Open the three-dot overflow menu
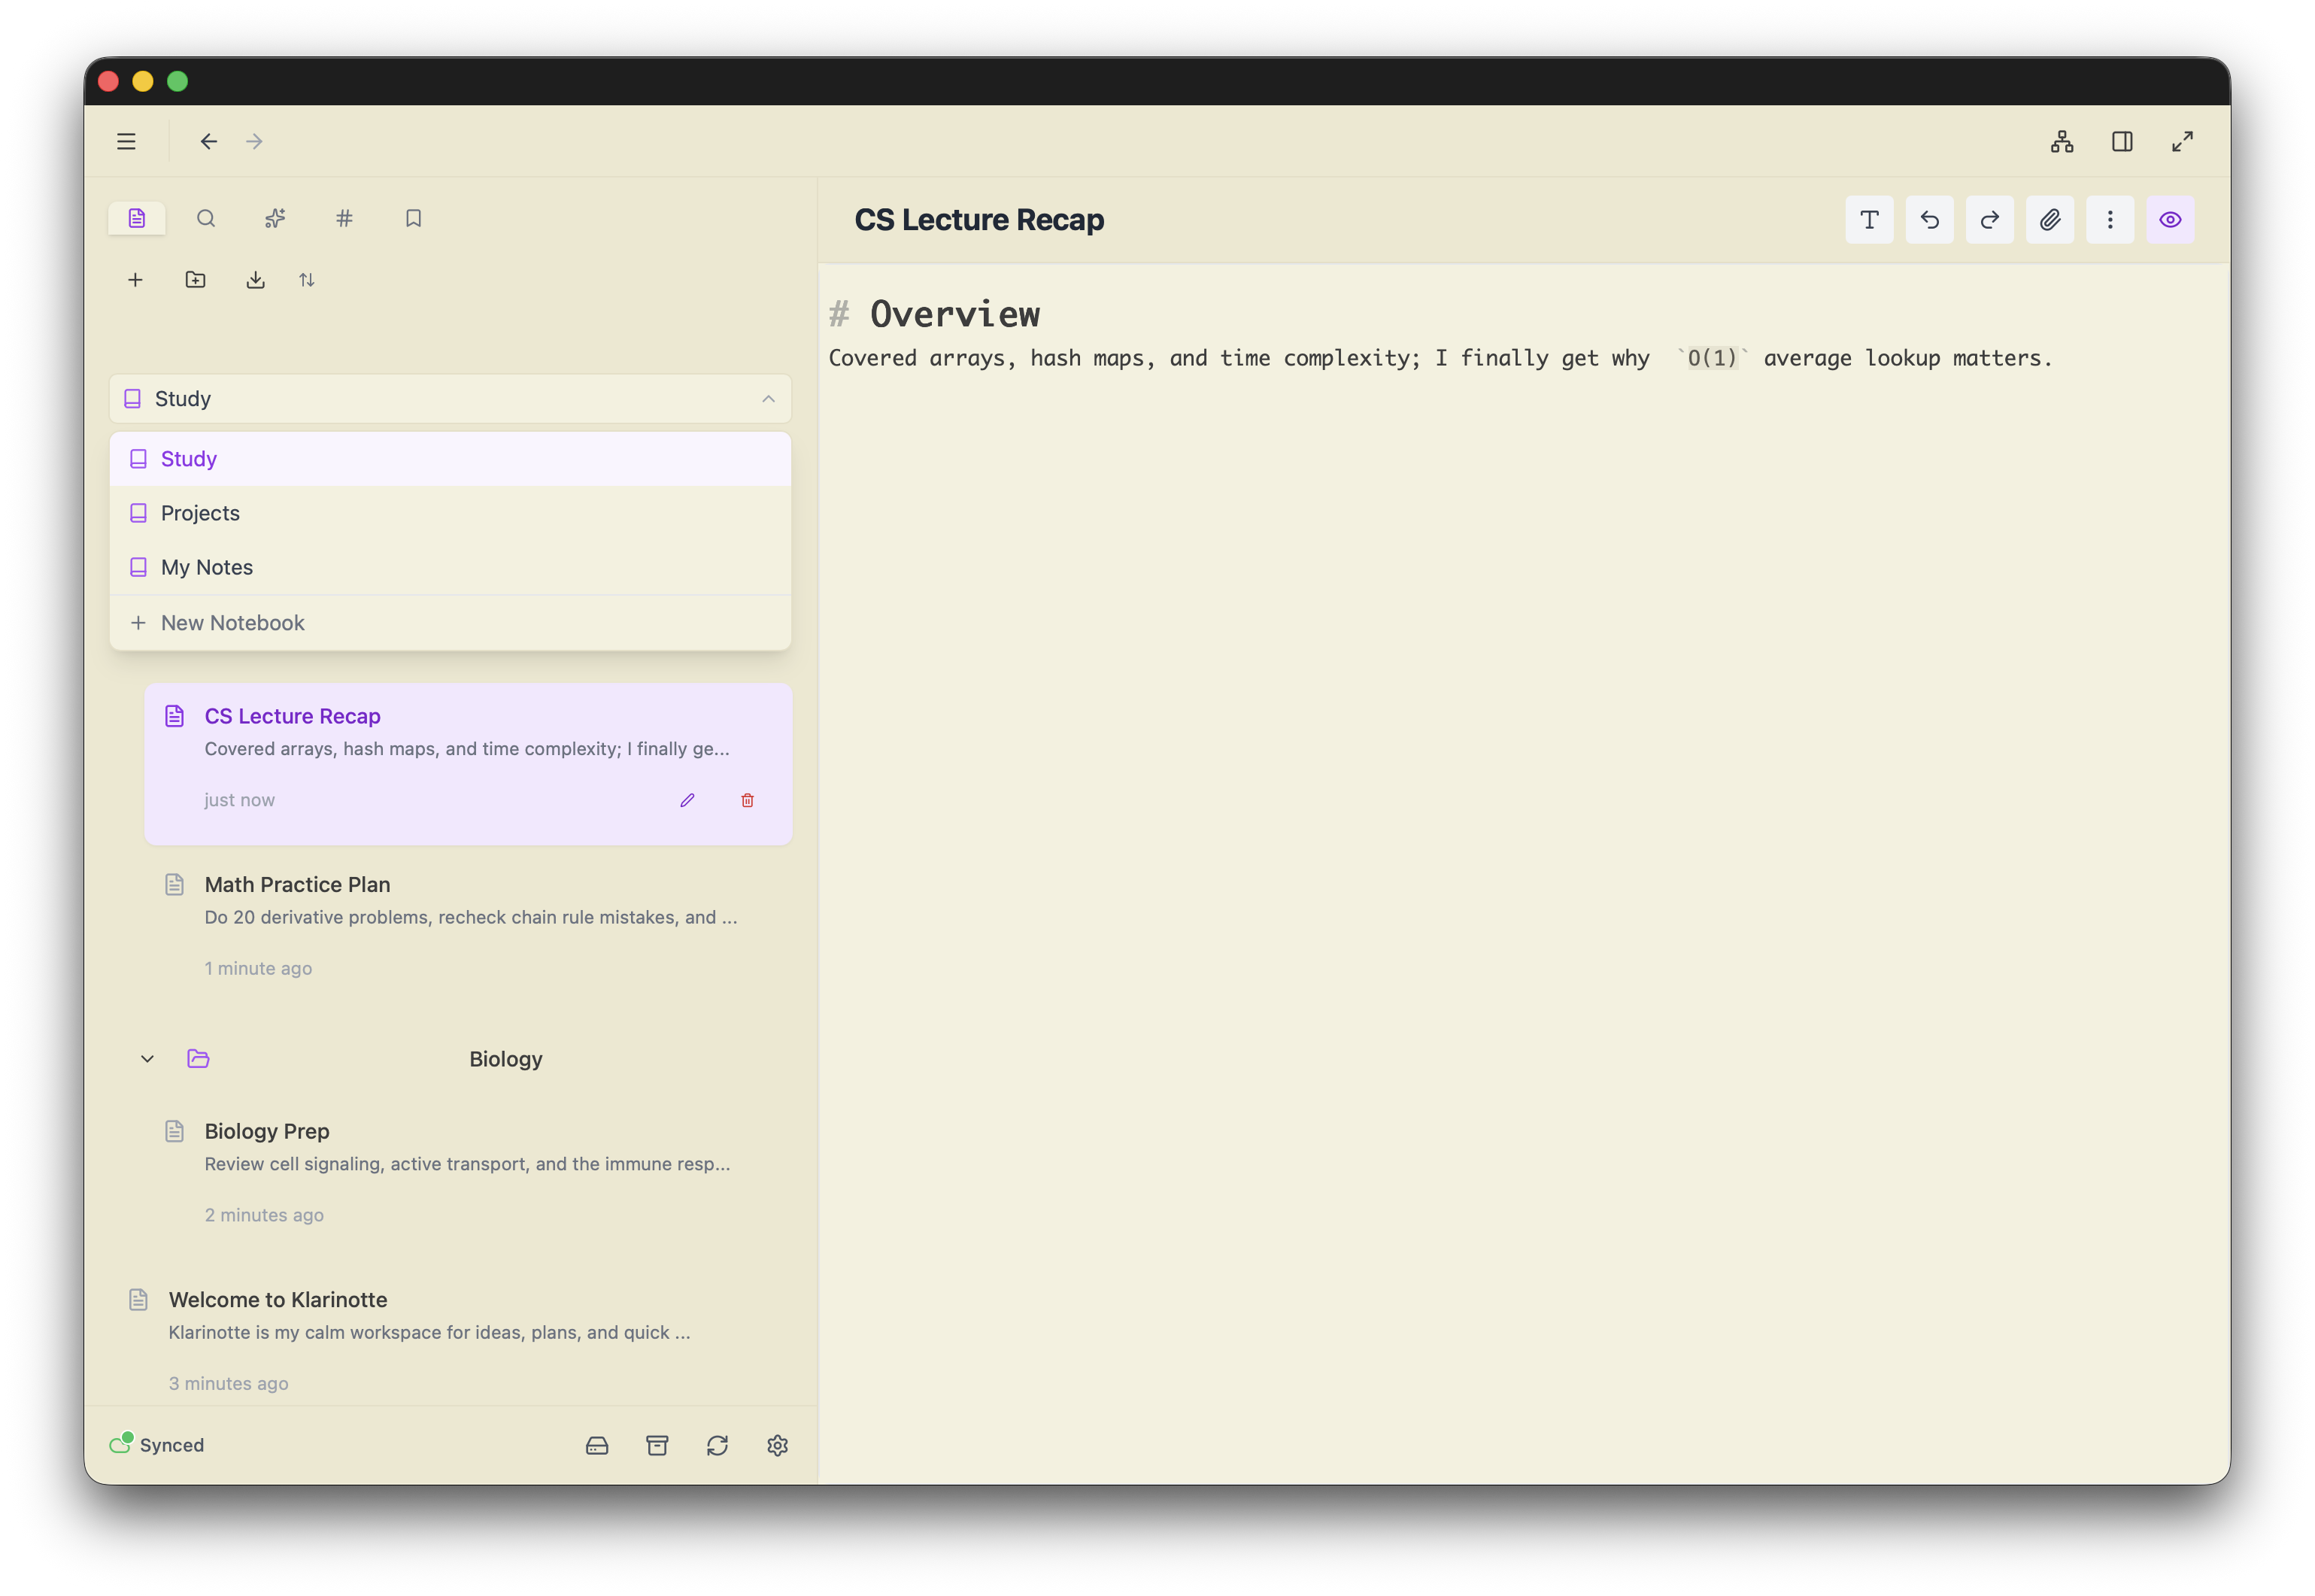This screenshot has height=1596, width=2315. pyautogui.click(x=2110, y=219)
